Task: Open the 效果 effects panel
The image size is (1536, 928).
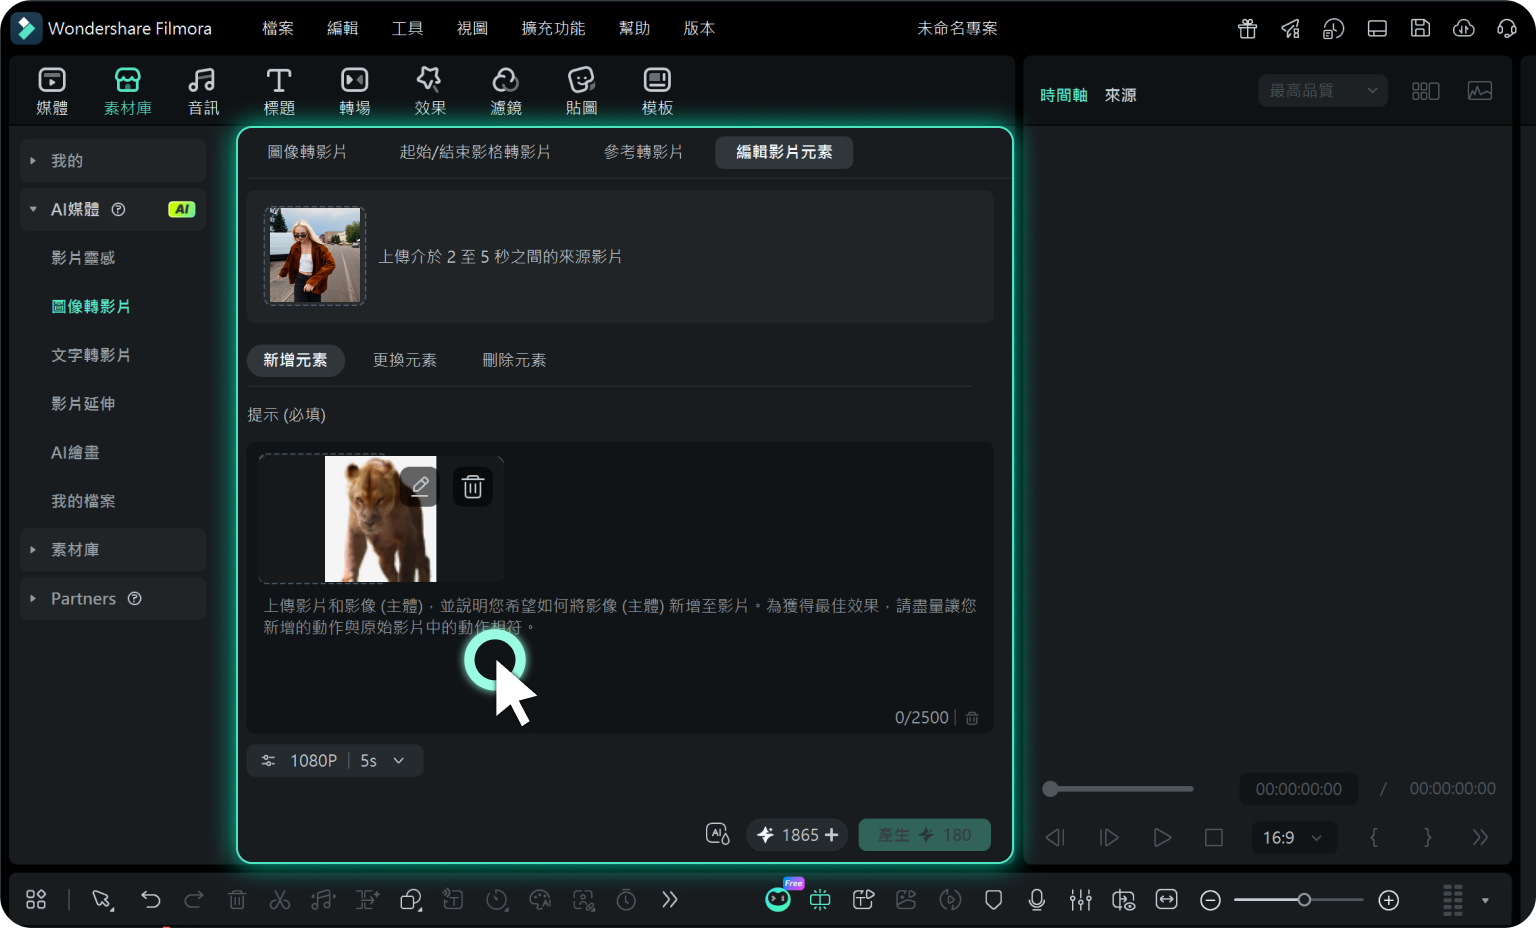Action: [x=430, y=91]
